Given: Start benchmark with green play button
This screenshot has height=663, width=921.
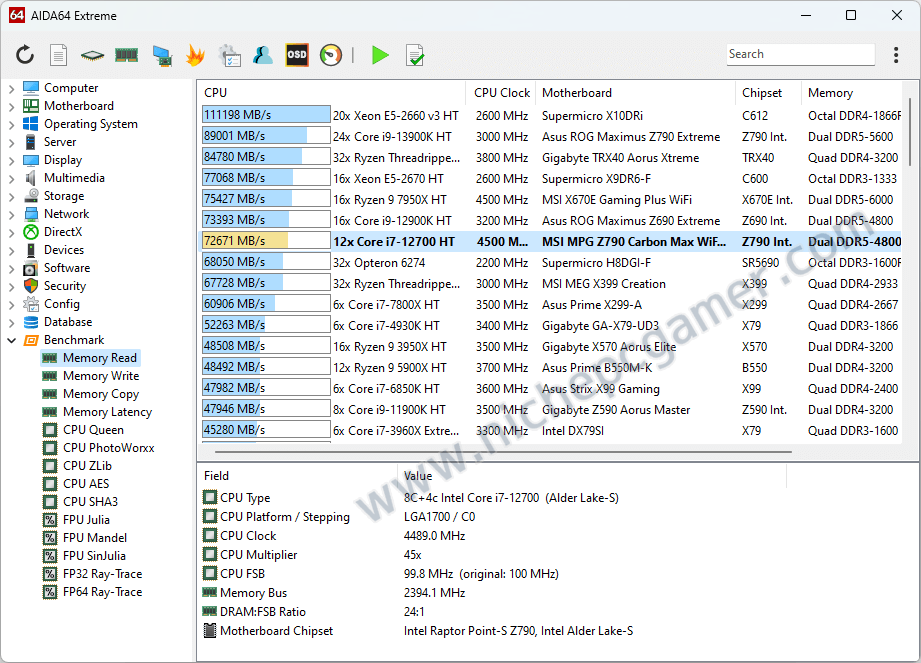Looking at the screenshot, I should [x=380, y=55].
